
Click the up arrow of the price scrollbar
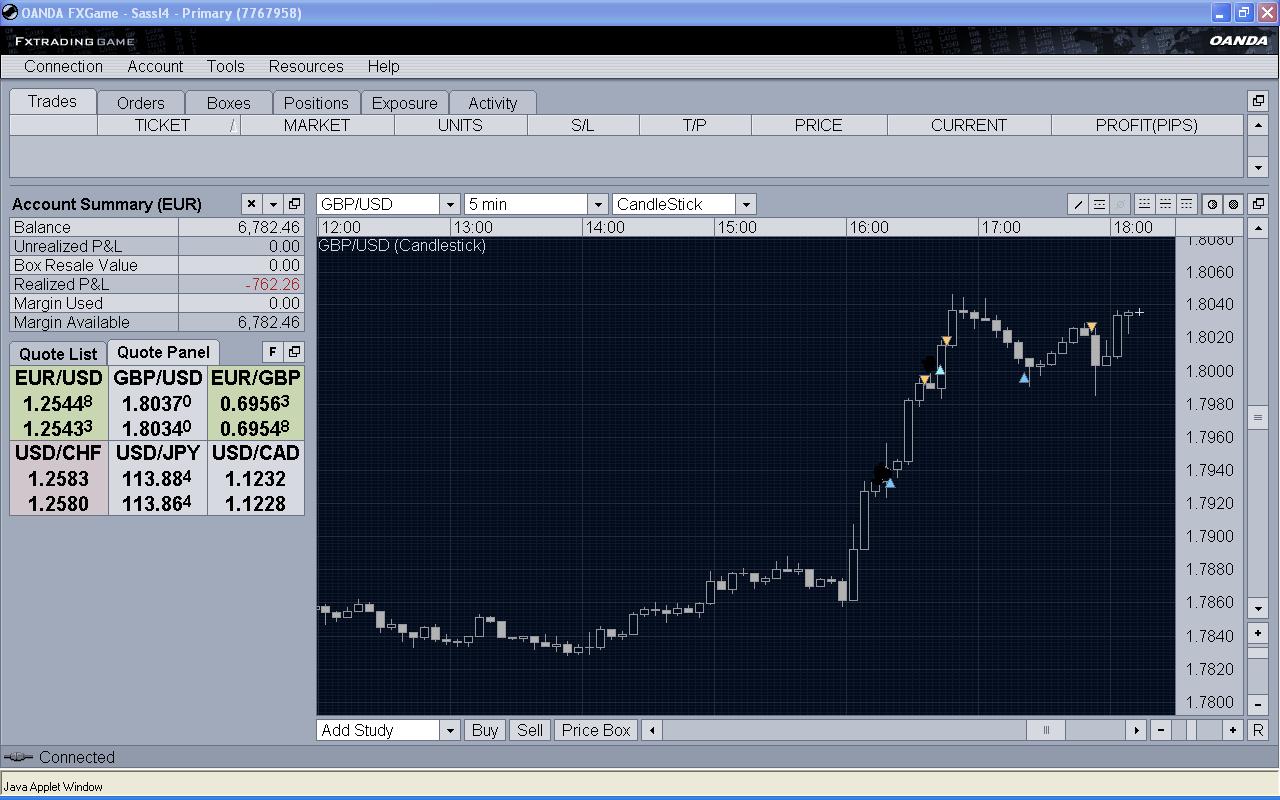point(1258,228)
